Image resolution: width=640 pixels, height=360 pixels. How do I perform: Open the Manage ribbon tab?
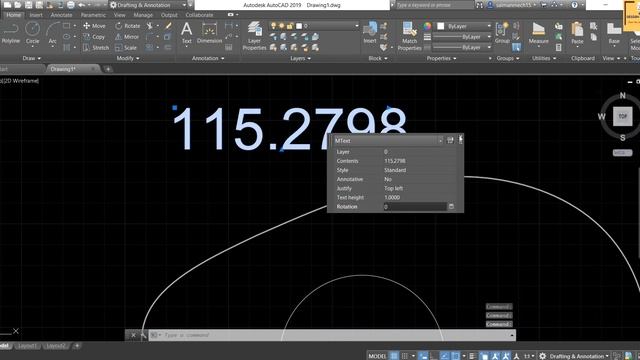point(143,15)
